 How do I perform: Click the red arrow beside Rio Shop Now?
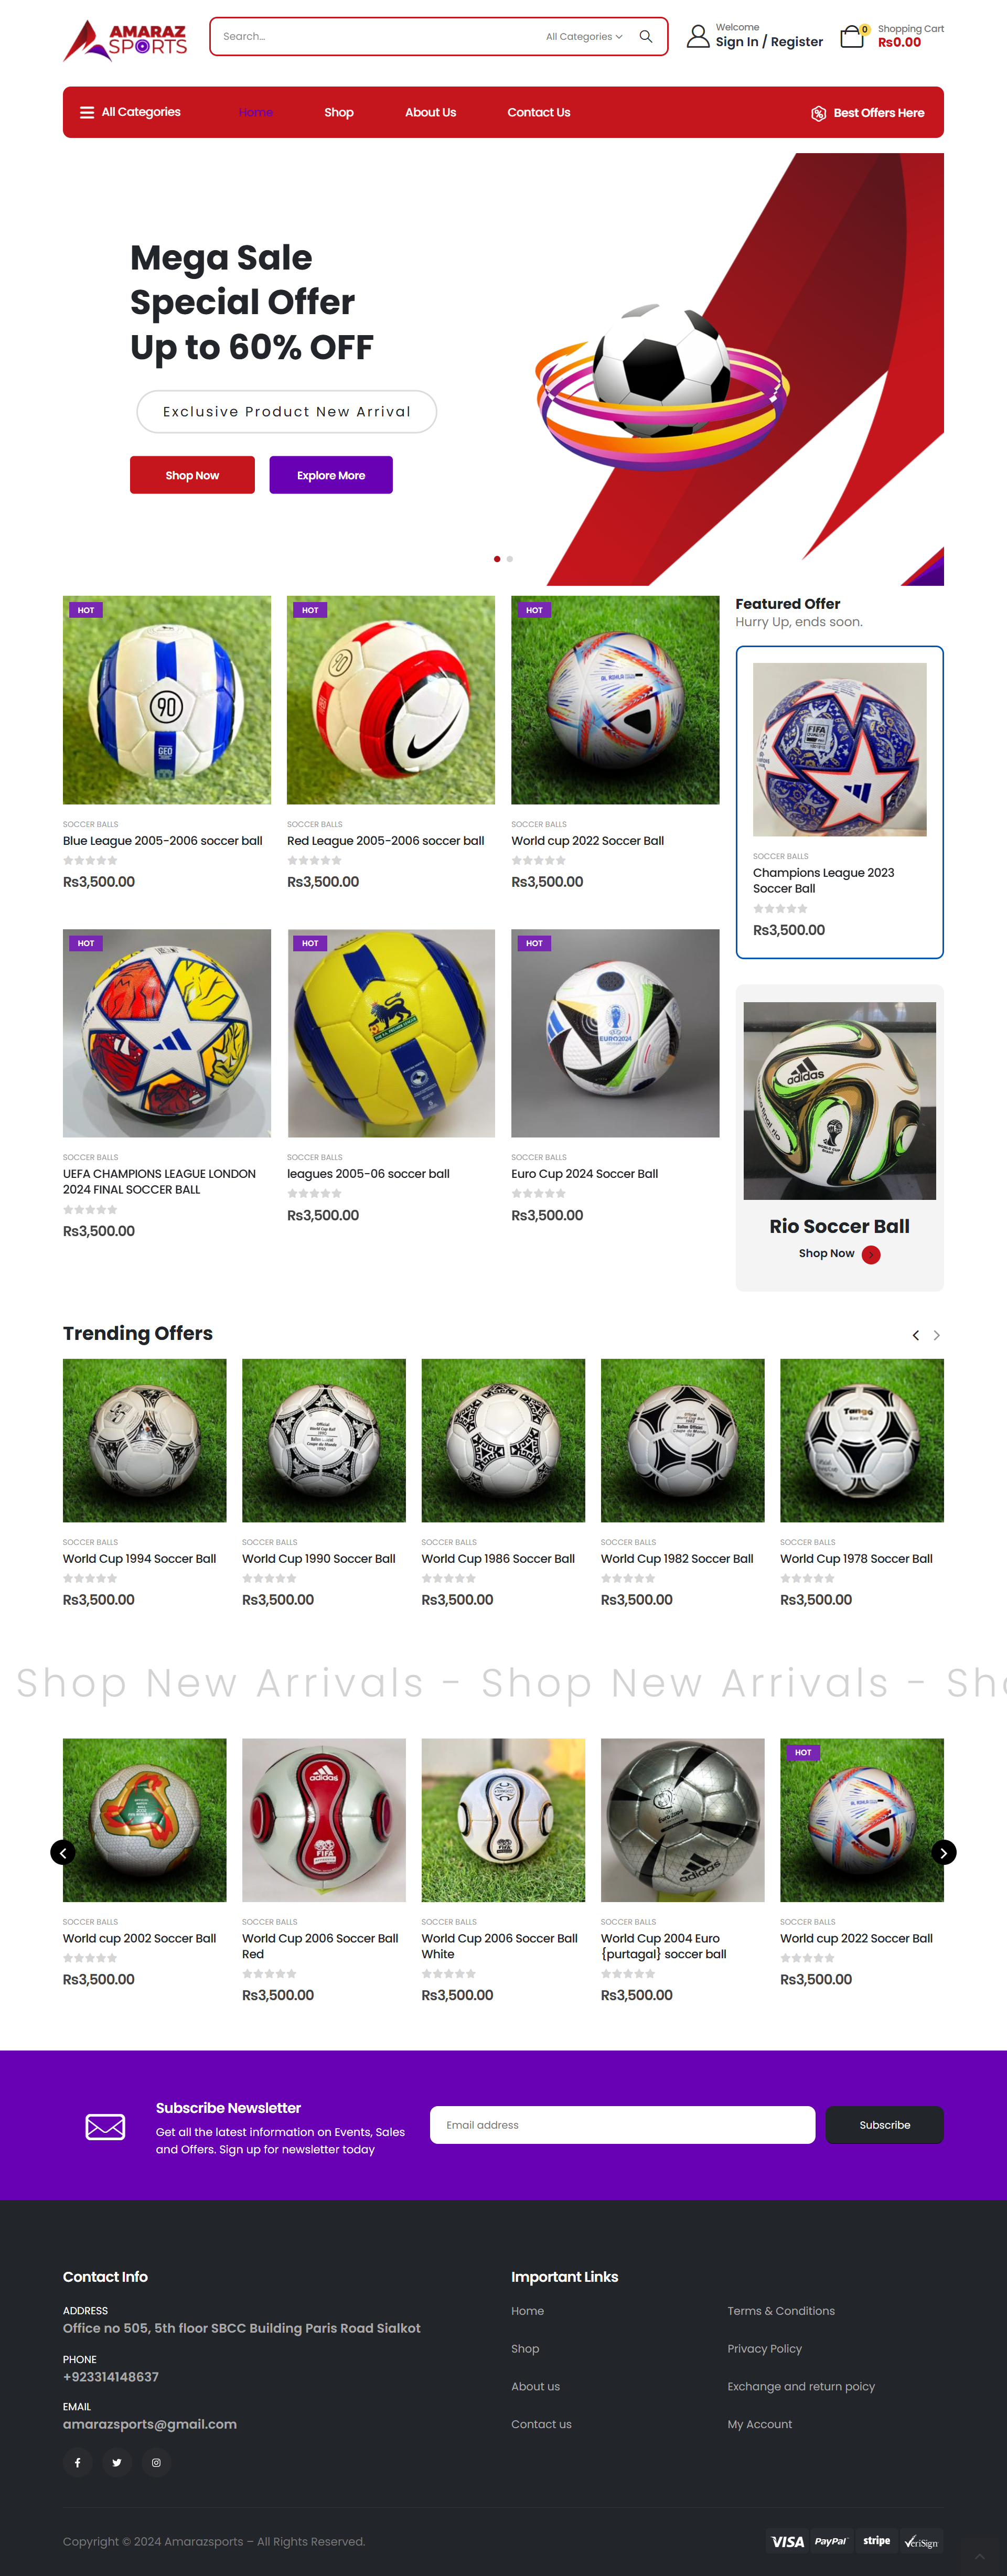tap(871, 1255)
